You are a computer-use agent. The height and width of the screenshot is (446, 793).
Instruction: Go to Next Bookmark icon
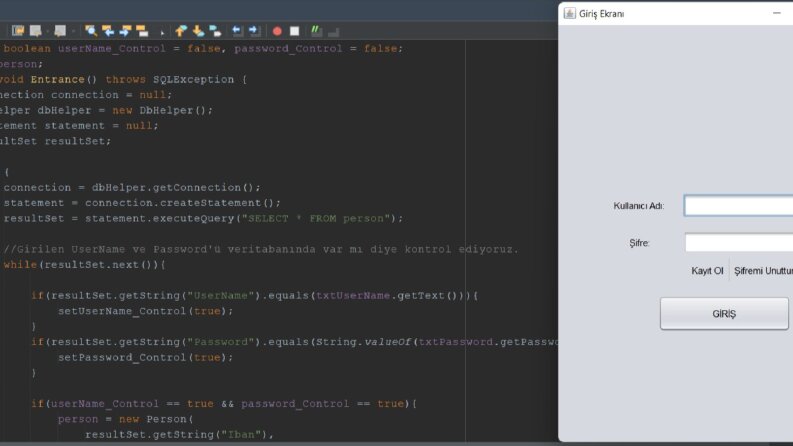[x=198, y=31]
